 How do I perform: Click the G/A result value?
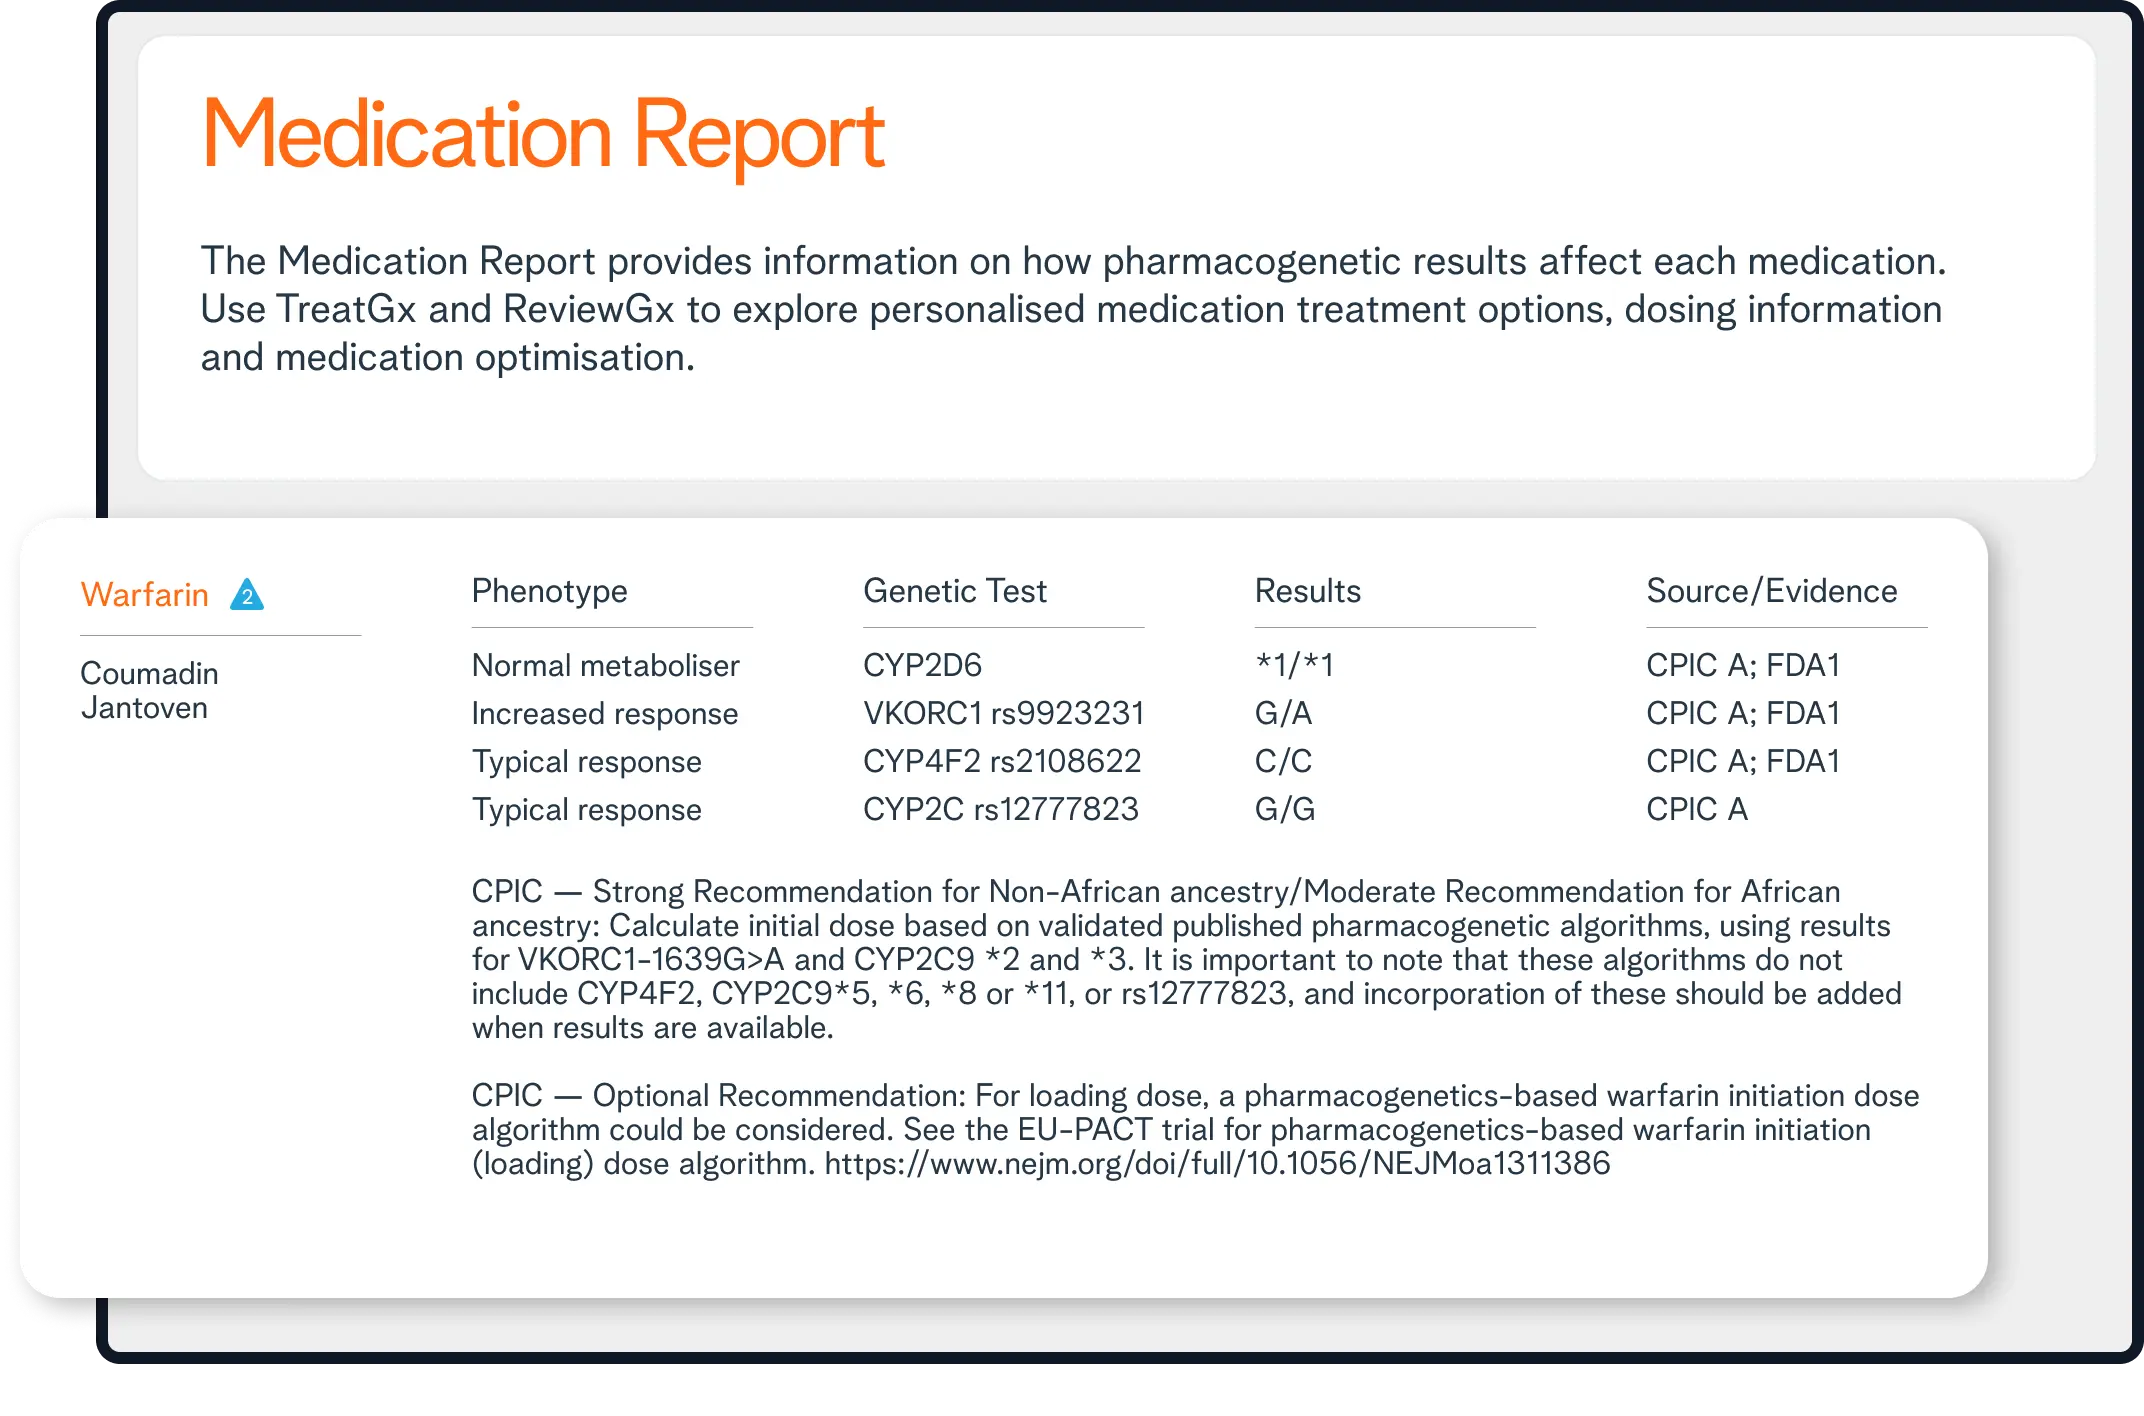[x=1283, y=713]
